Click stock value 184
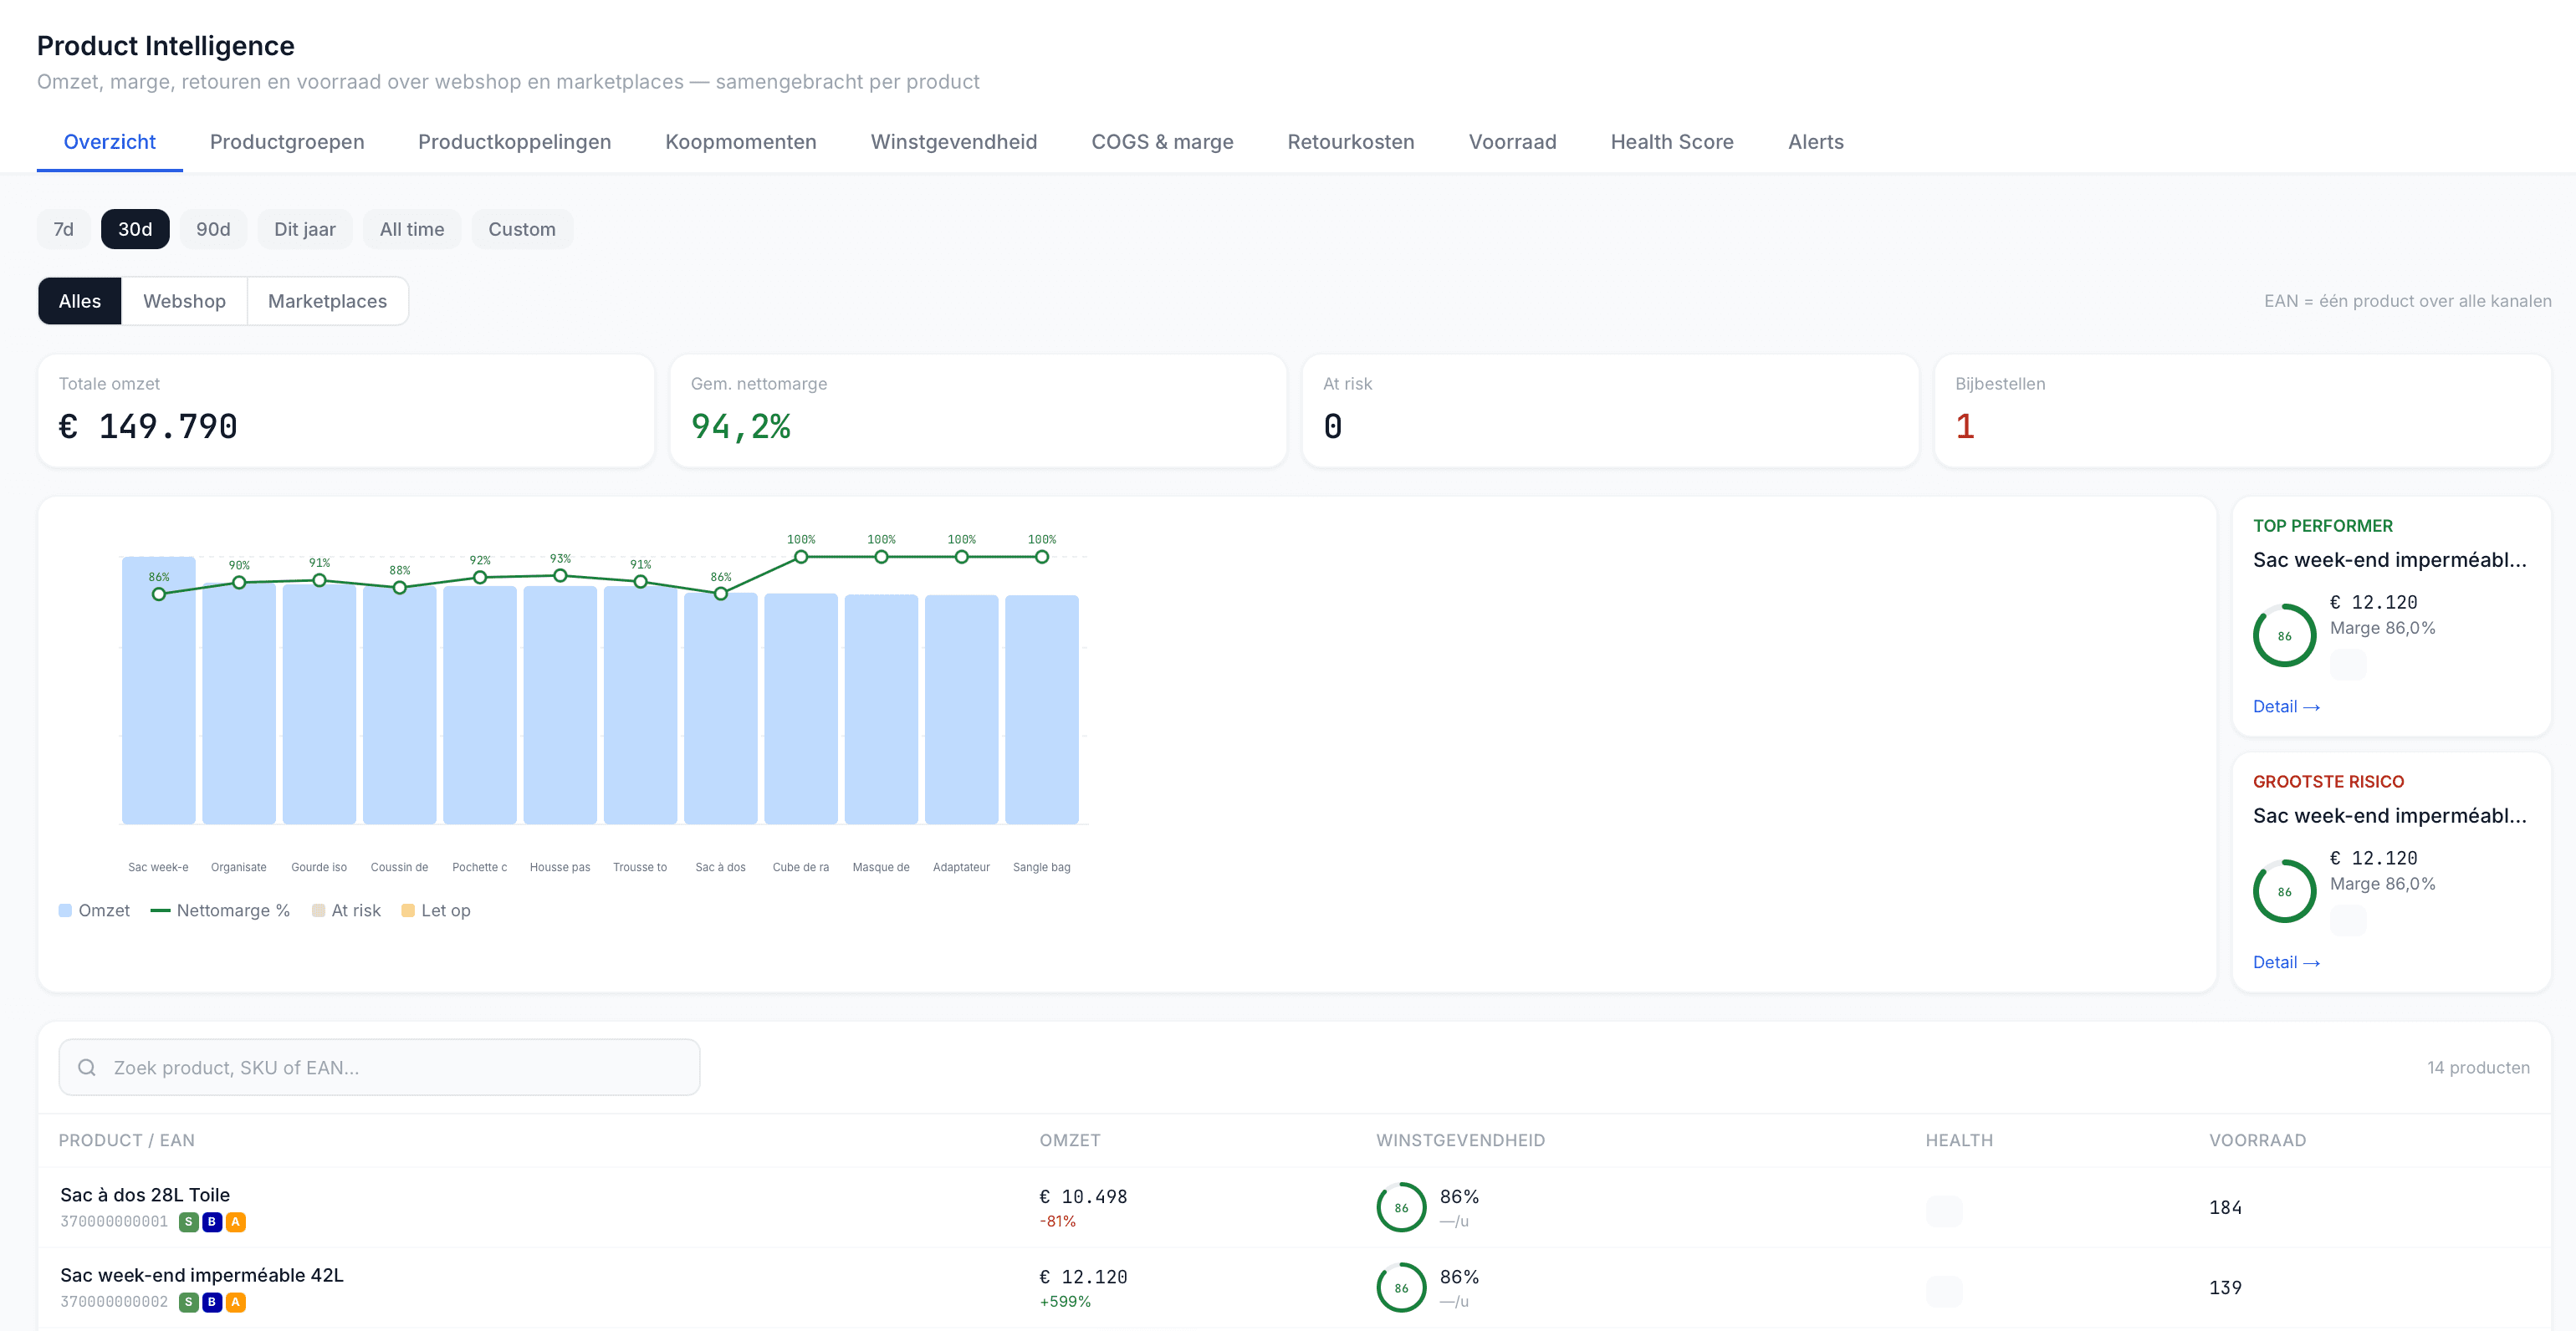Screen dimensions: 2576x1331 pos(2225,1207)
